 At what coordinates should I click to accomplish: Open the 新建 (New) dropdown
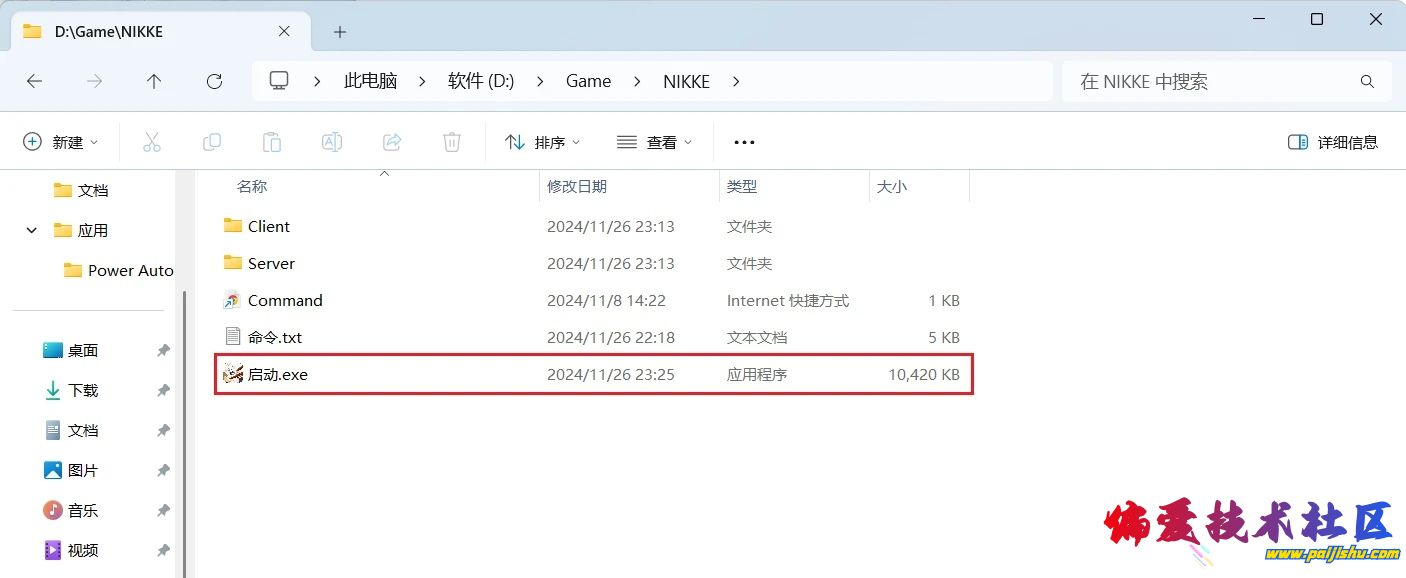61,142
